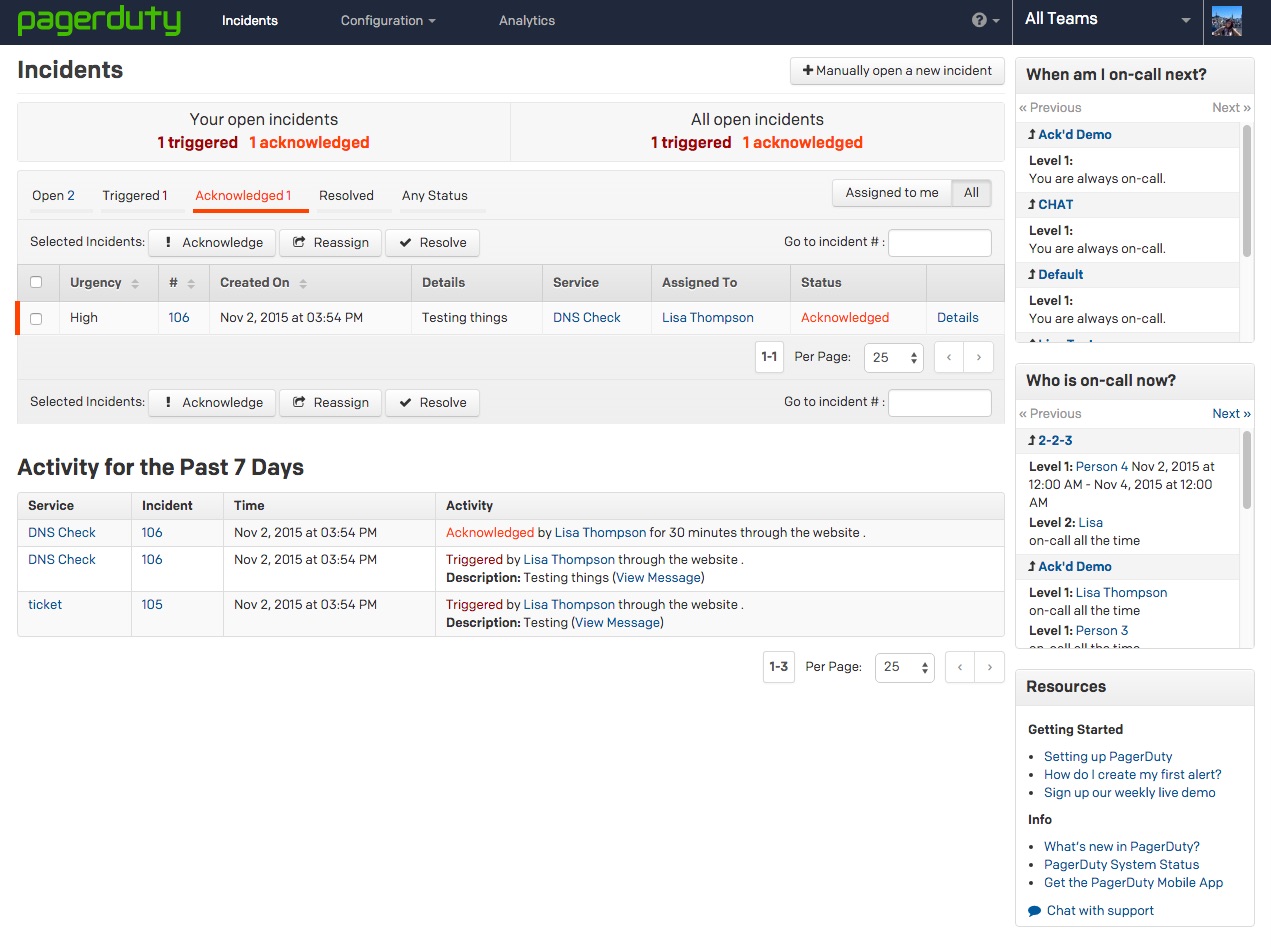1271x947 pixels.
Task: Sort by Urgency column arrows
Action: point(135,284)
